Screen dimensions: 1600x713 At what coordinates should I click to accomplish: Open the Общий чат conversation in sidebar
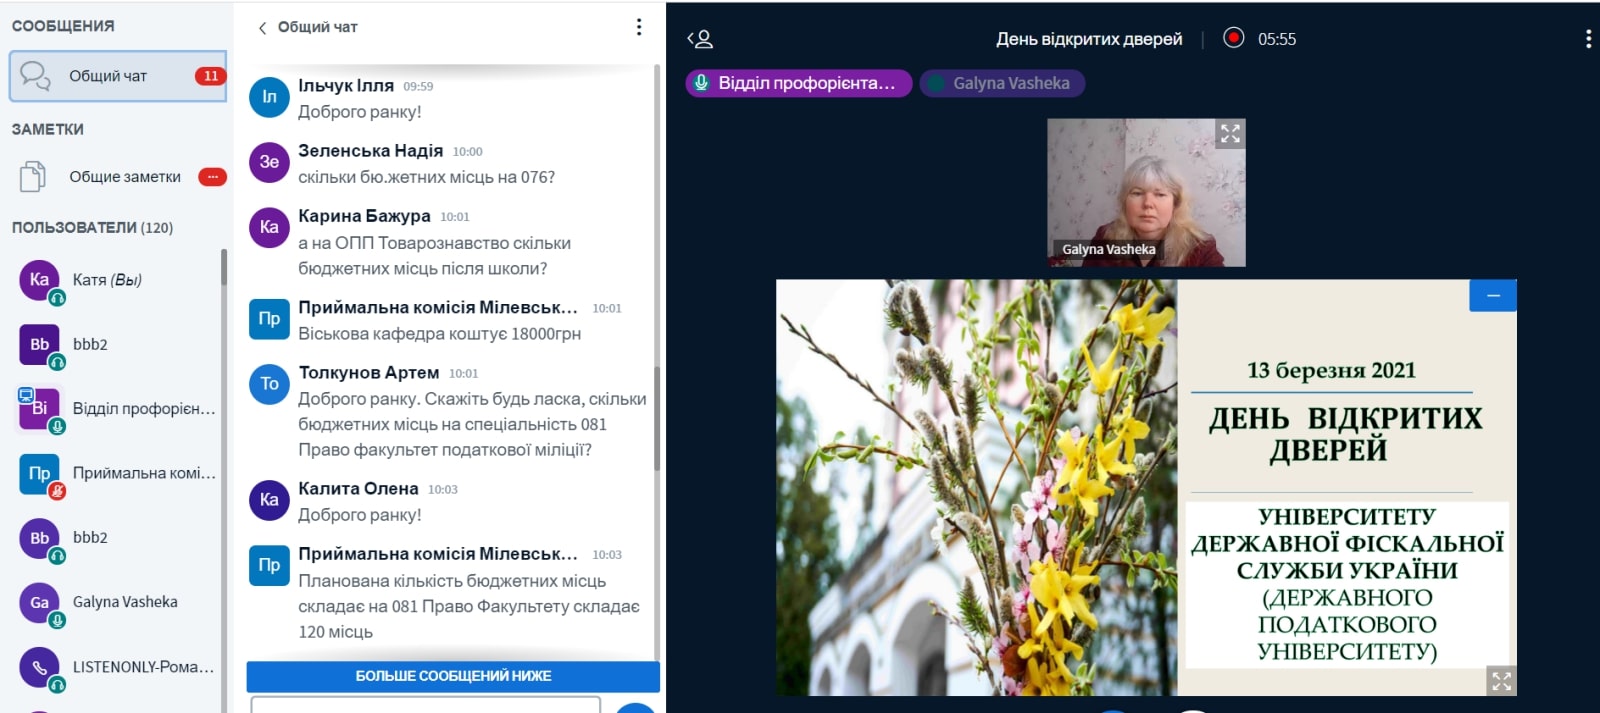click(x=118, y=76)
